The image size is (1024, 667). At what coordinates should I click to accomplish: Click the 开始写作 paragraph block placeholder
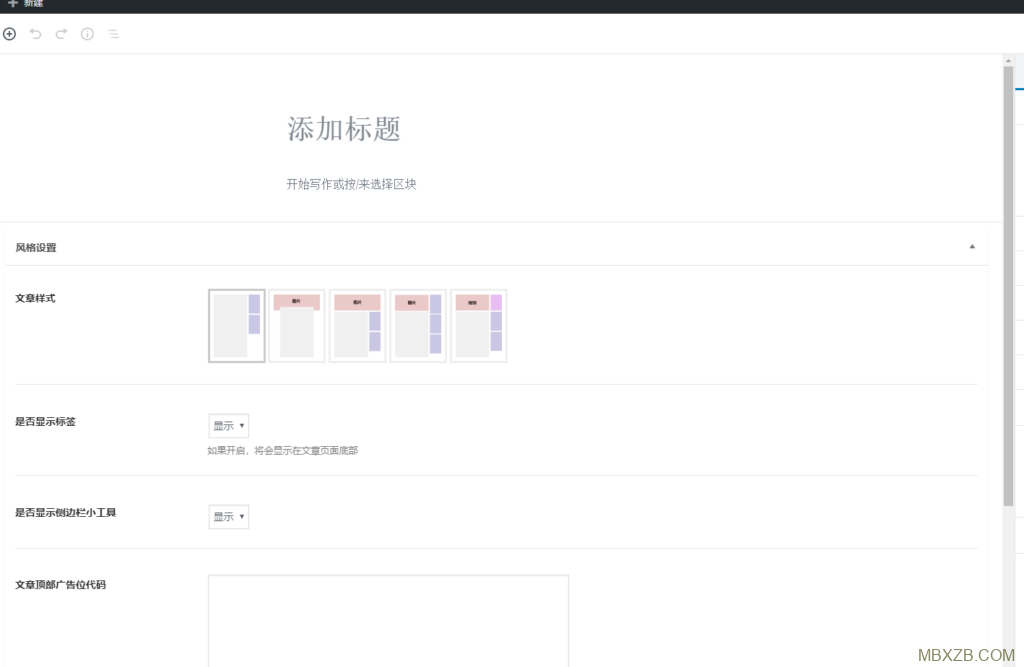[x=351, y=184]
